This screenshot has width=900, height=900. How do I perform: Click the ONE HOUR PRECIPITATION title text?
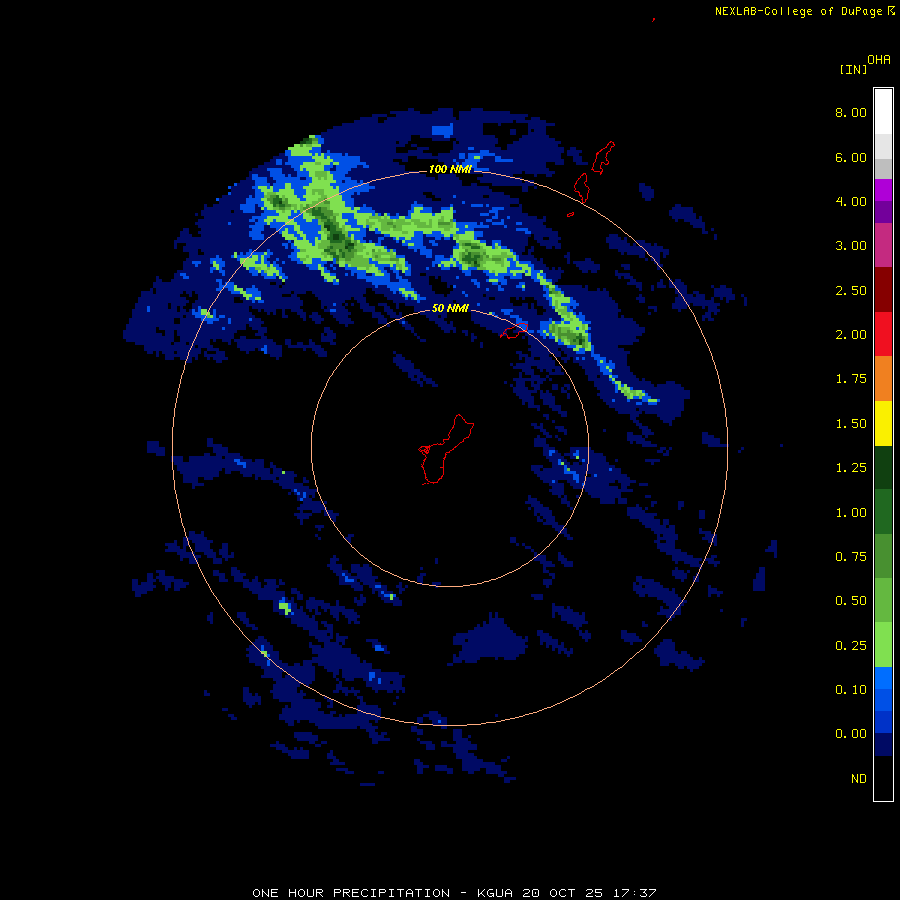pos(351,893)
